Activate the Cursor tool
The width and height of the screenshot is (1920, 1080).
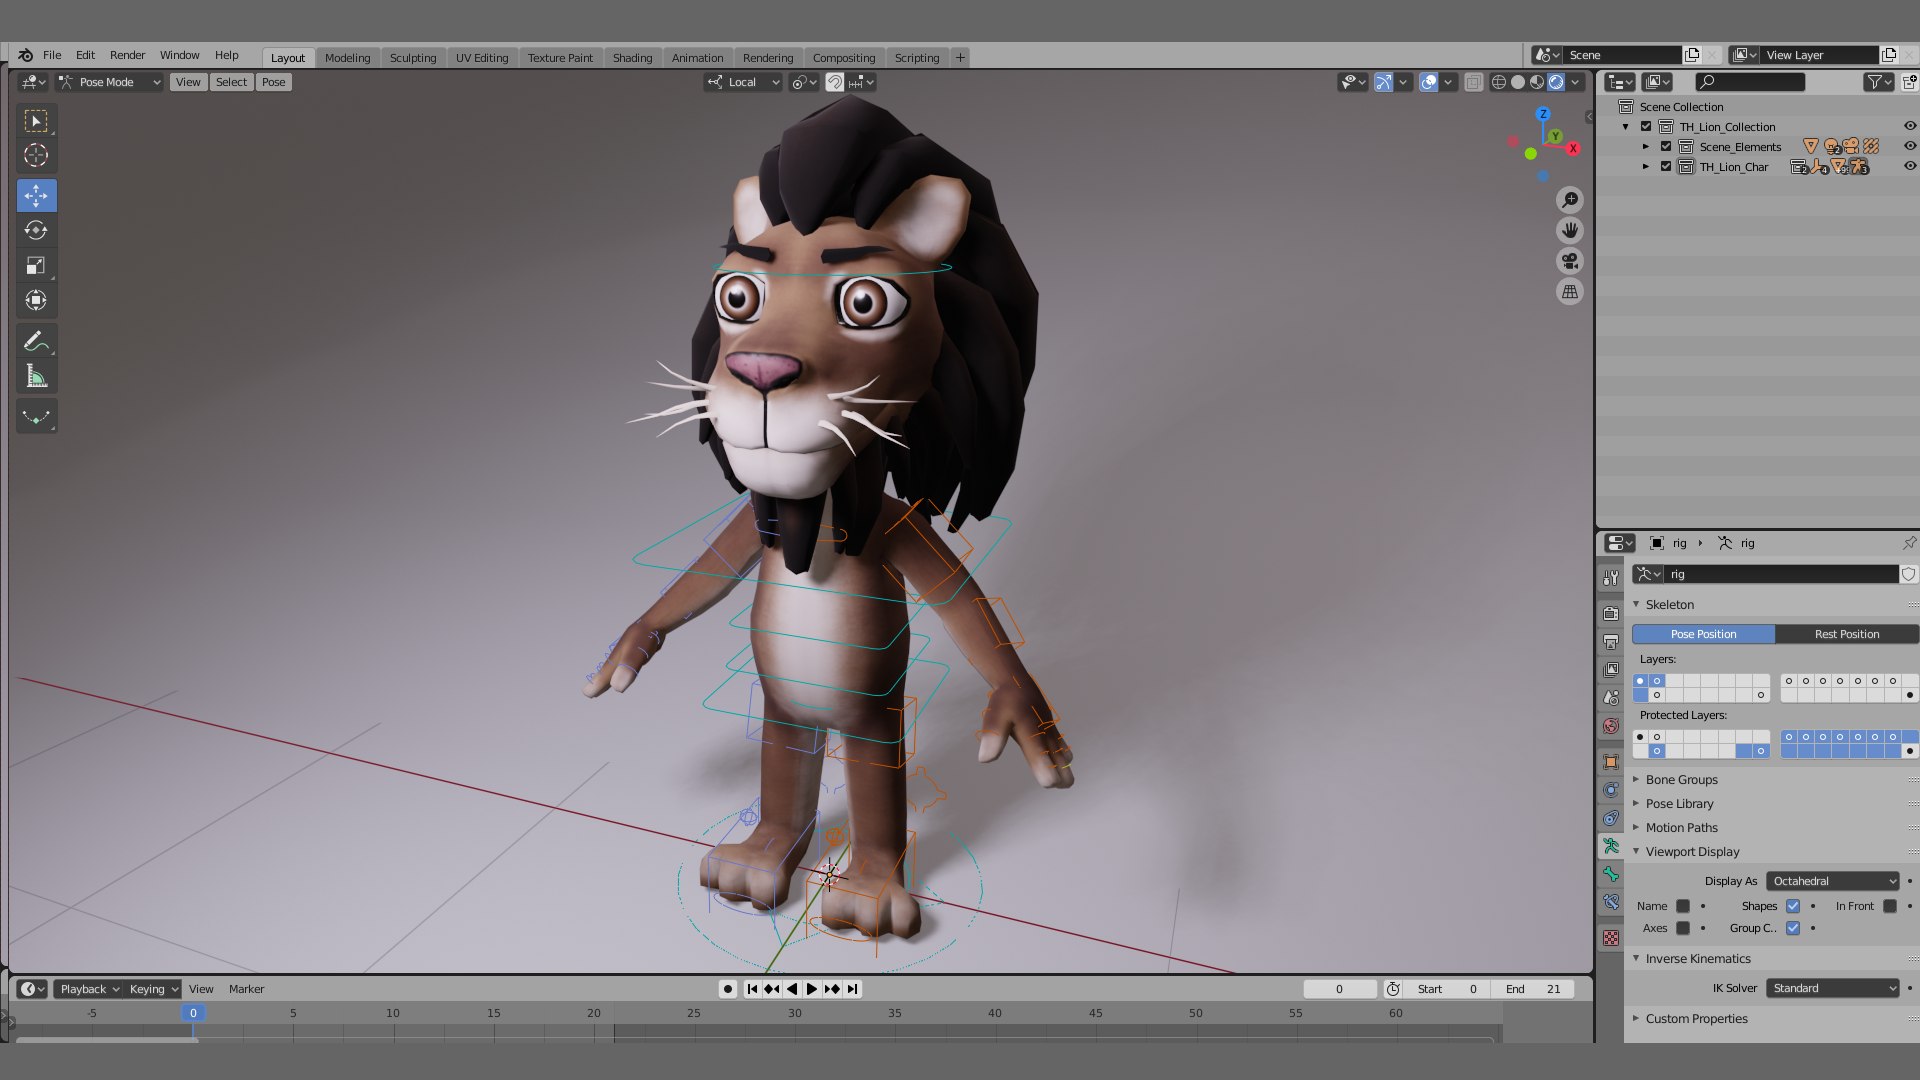pyautogui.click(x=36, y=155)
